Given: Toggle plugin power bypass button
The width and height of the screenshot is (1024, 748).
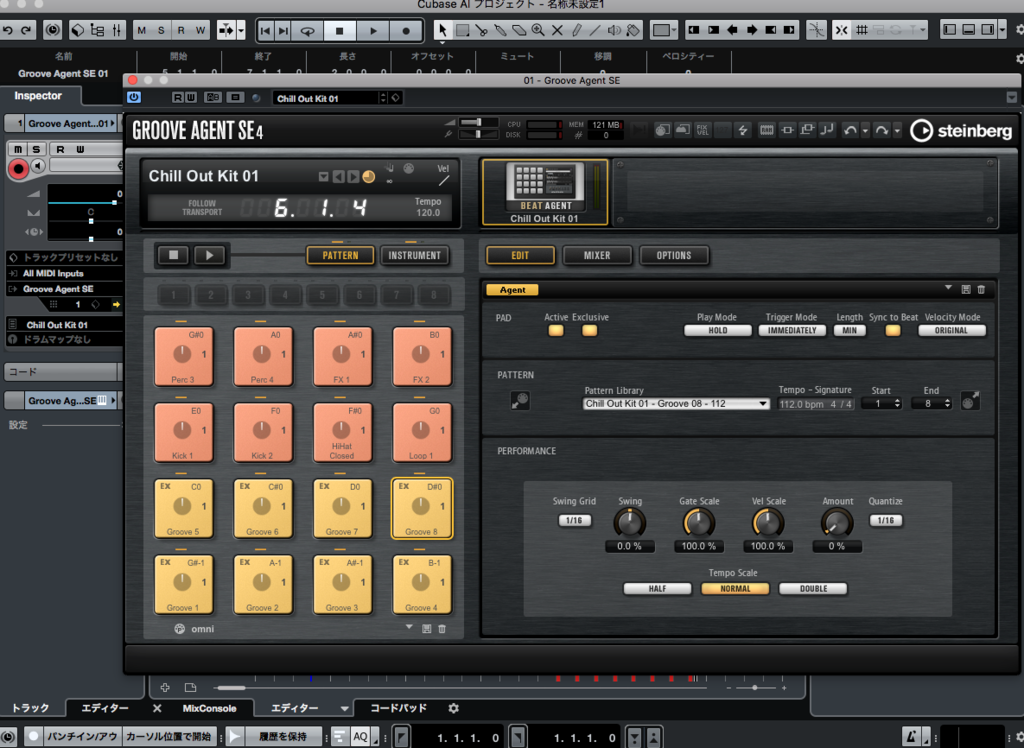Looking at the screenshot, I should (134, 97).
